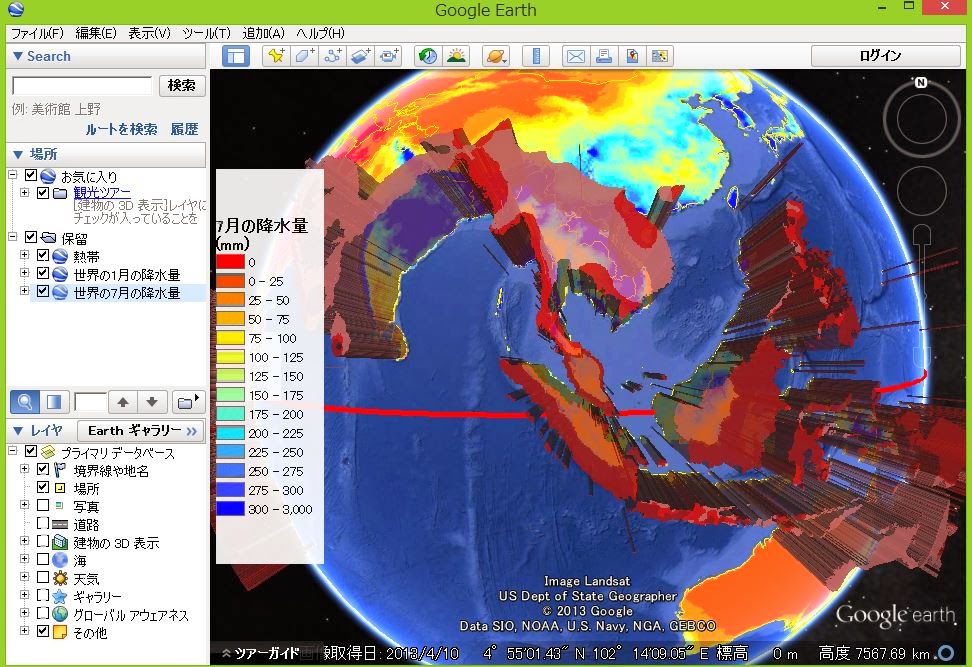Collapse the Search panel triangle

[x=18, y=56]
